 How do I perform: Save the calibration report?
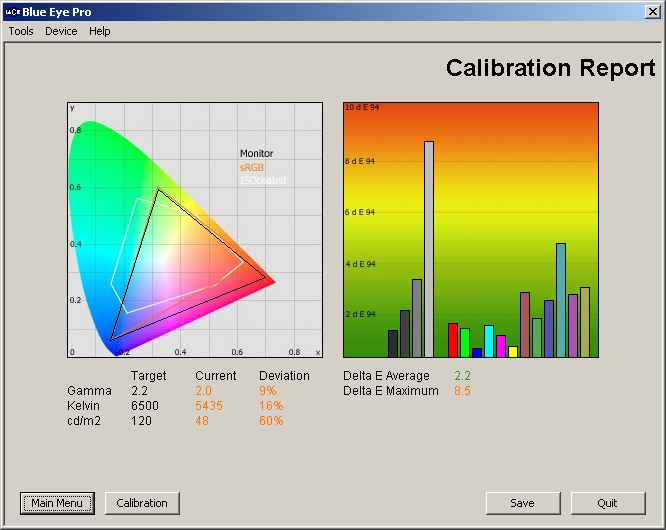pos(522,503)
